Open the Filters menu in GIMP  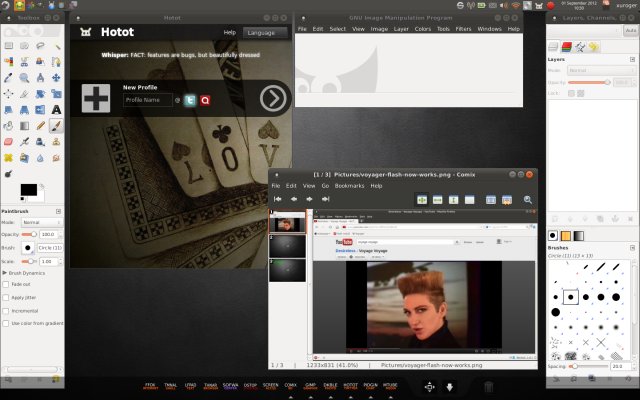463,29
